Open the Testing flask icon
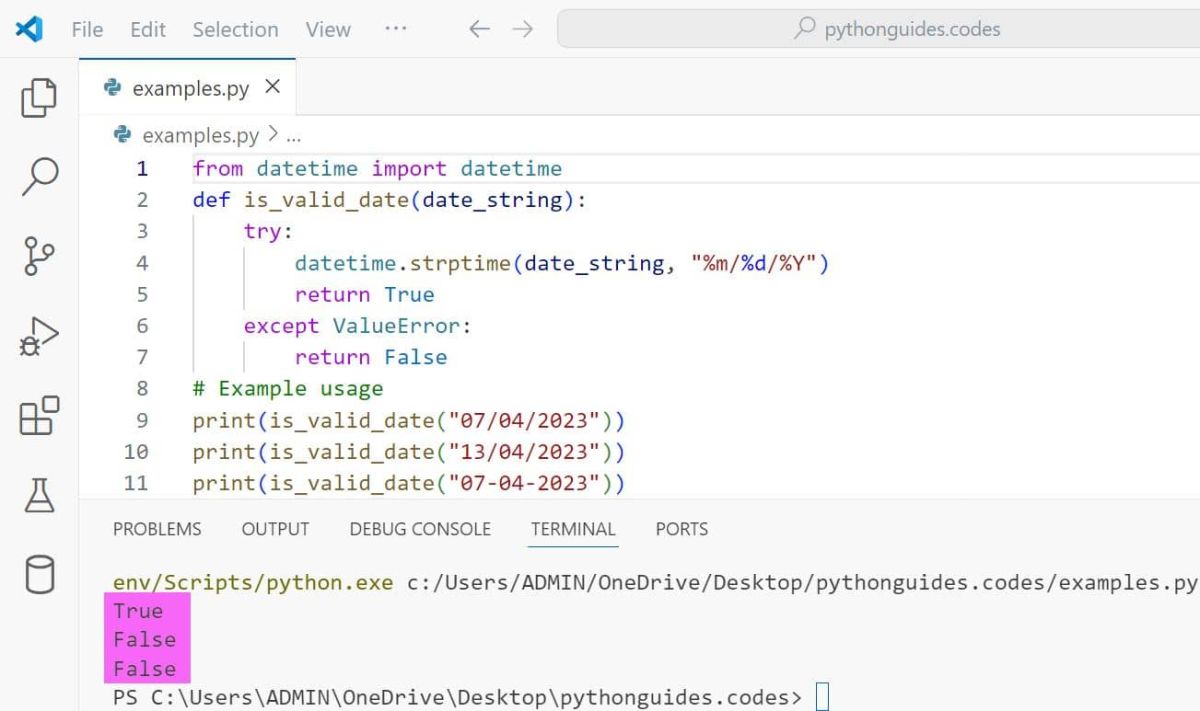 coord(39,494)
